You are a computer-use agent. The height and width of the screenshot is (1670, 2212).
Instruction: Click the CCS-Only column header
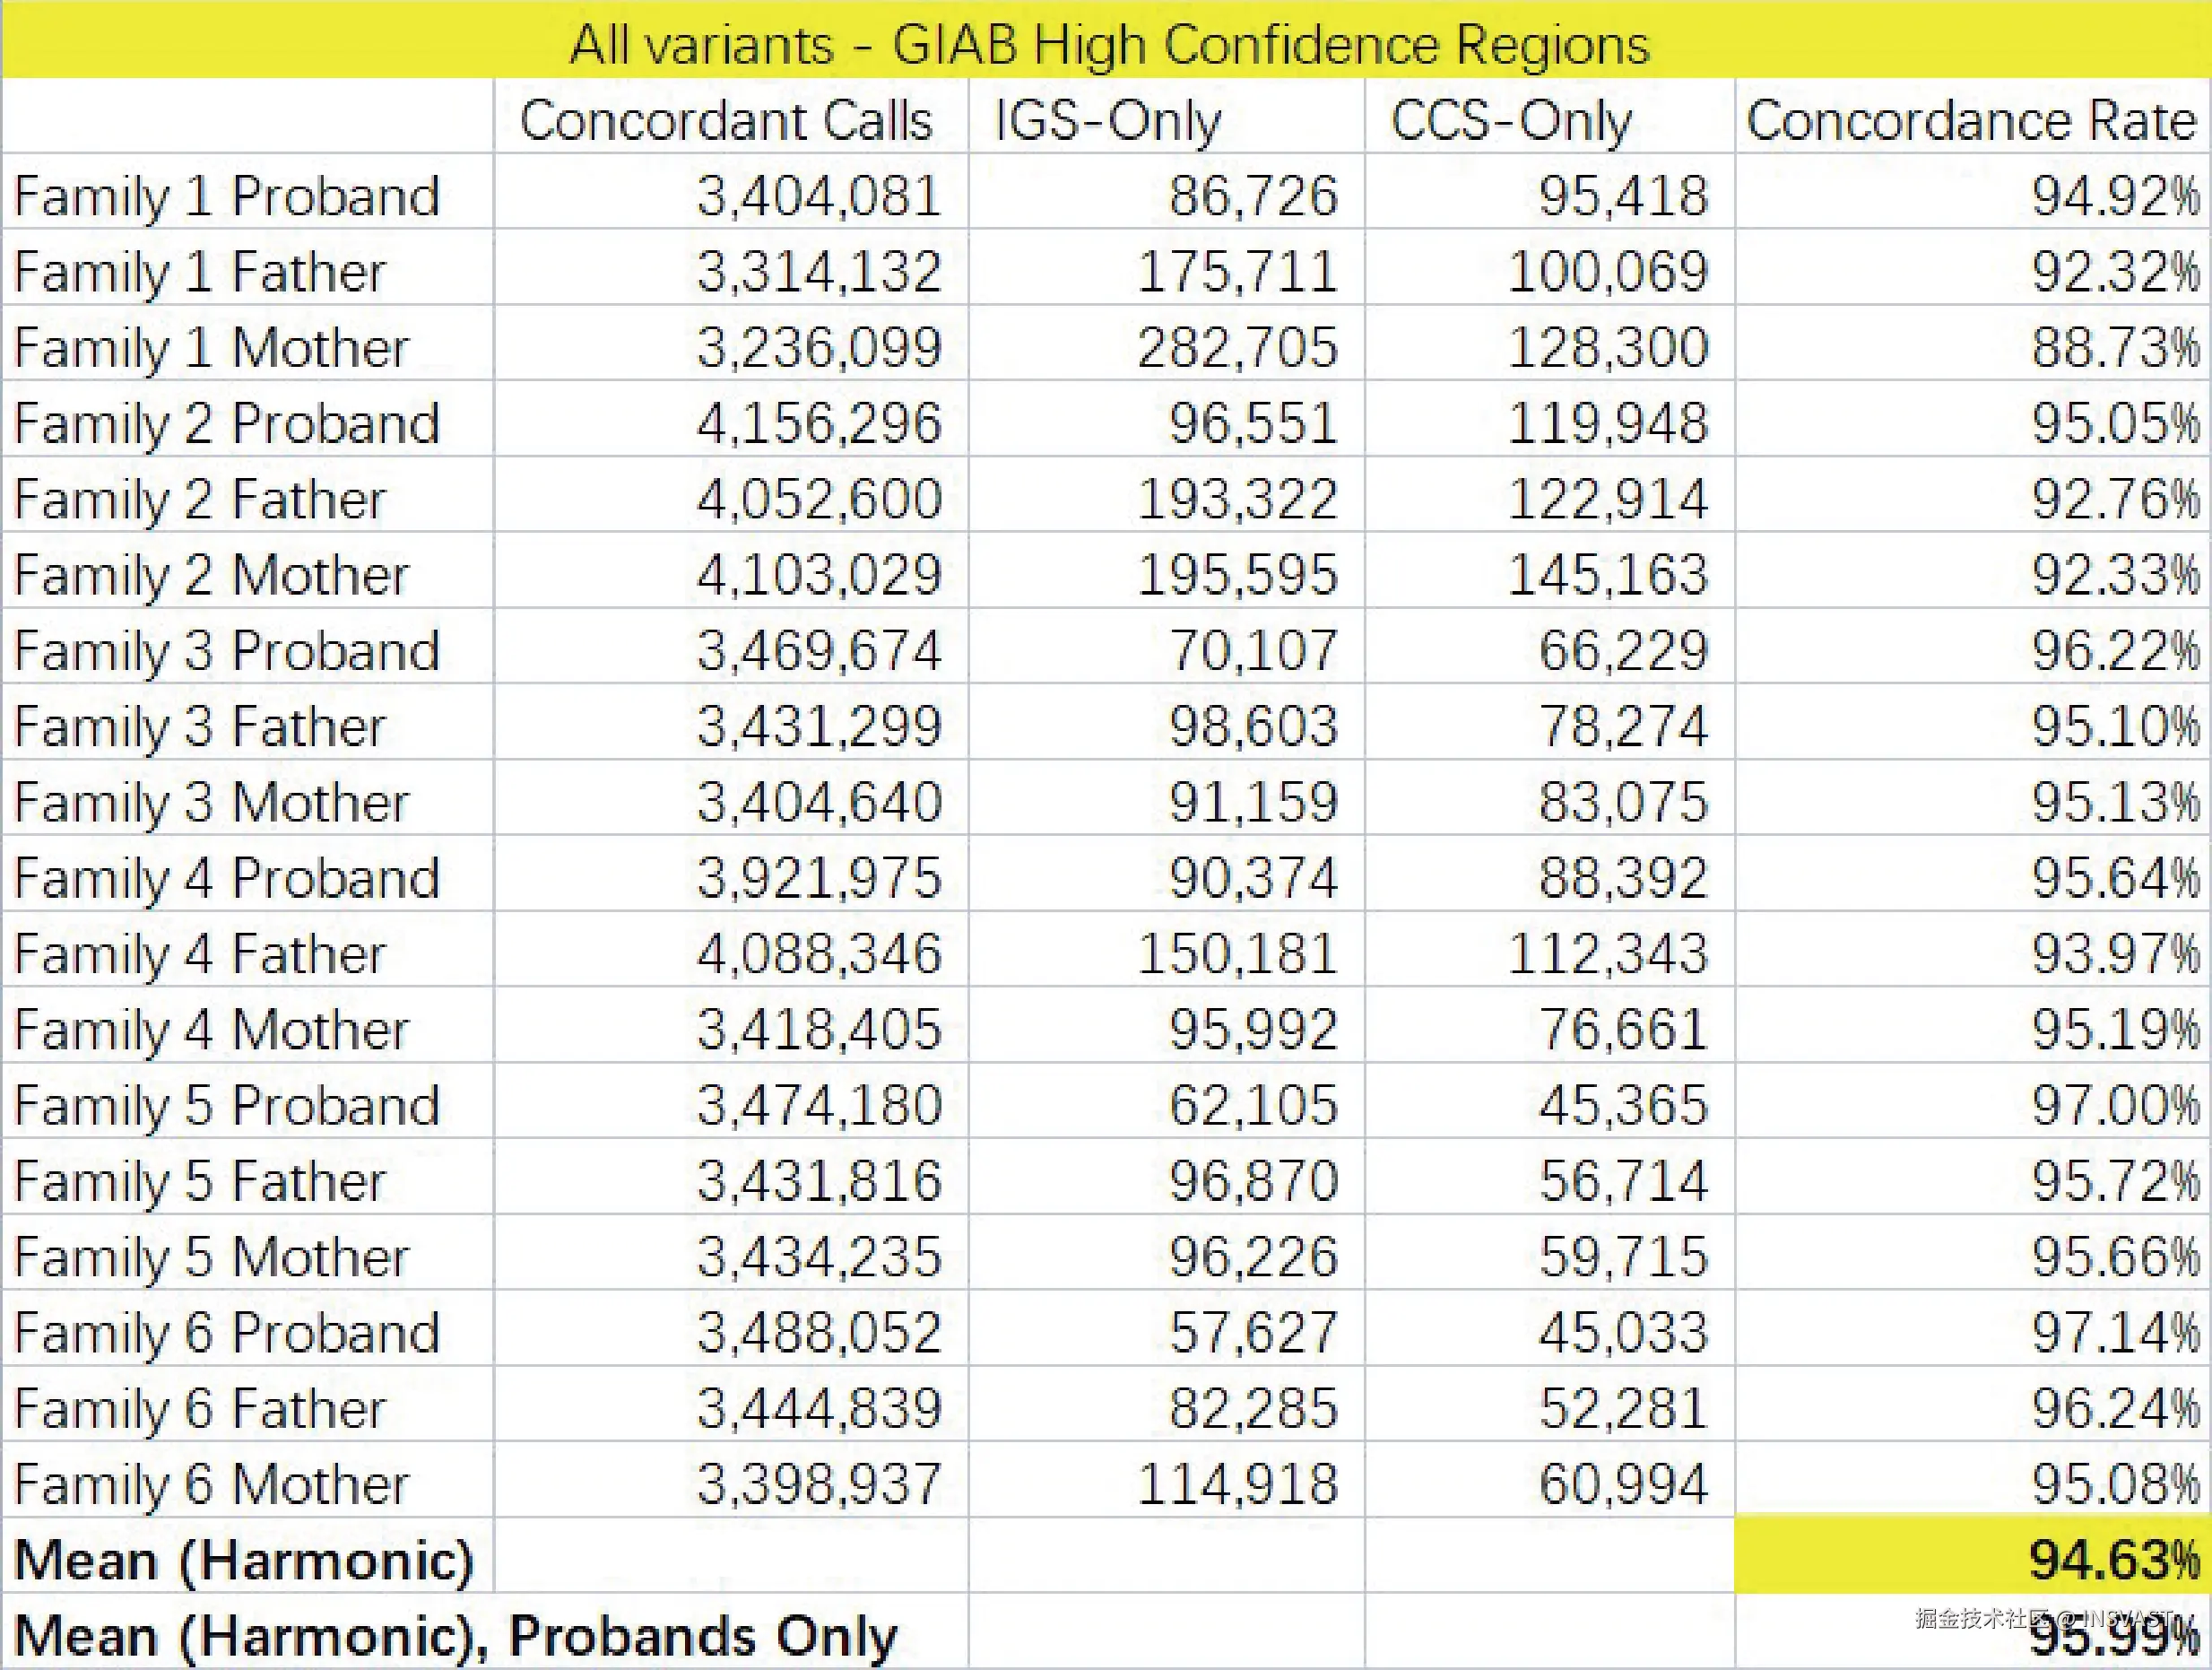pos(1510,121)
